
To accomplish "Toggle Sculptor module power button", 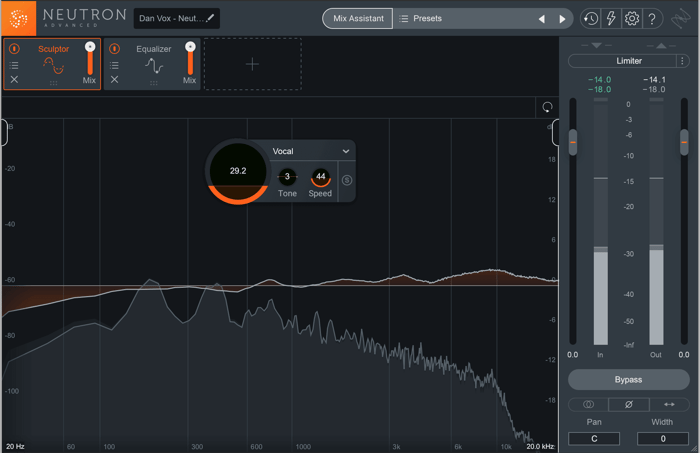I will click(14, 48).
